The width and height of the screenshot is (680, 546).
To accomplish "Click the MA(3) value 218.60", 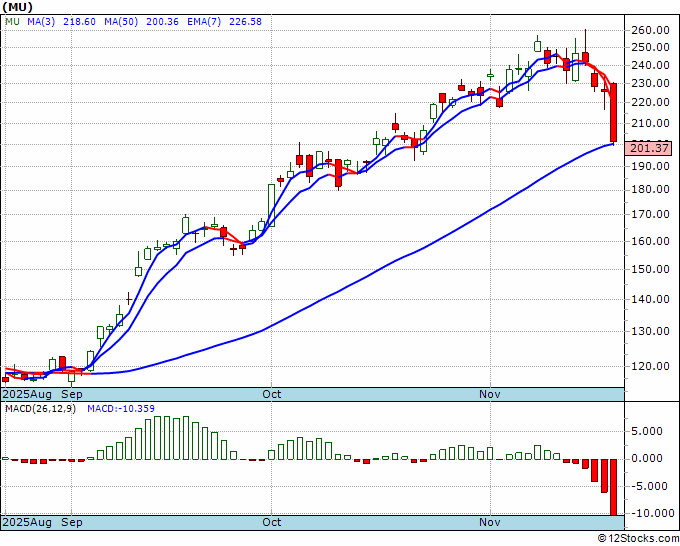I will 79,22.
